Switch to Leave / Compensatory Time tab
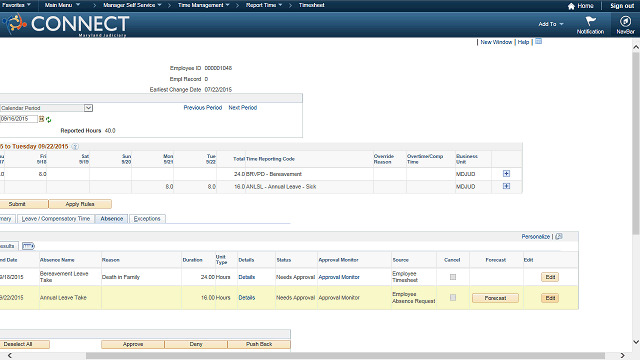Image resolution: width=640 pixels, height=360 pixels. click(56, 219)
